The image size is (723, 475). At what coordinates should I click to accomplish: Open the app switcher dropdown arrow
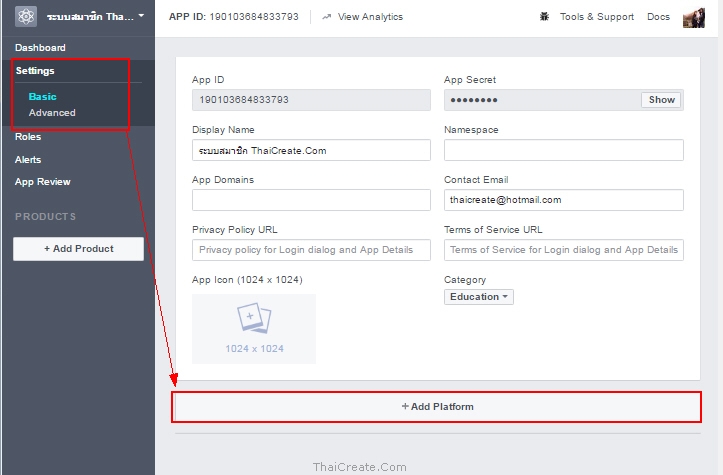141,16
